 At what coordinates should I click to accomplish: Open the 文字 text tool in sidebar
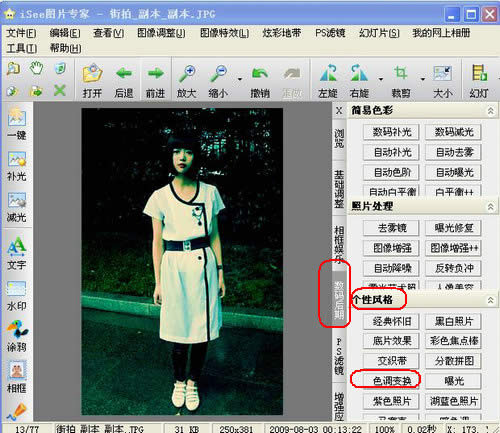coord(16,247)
